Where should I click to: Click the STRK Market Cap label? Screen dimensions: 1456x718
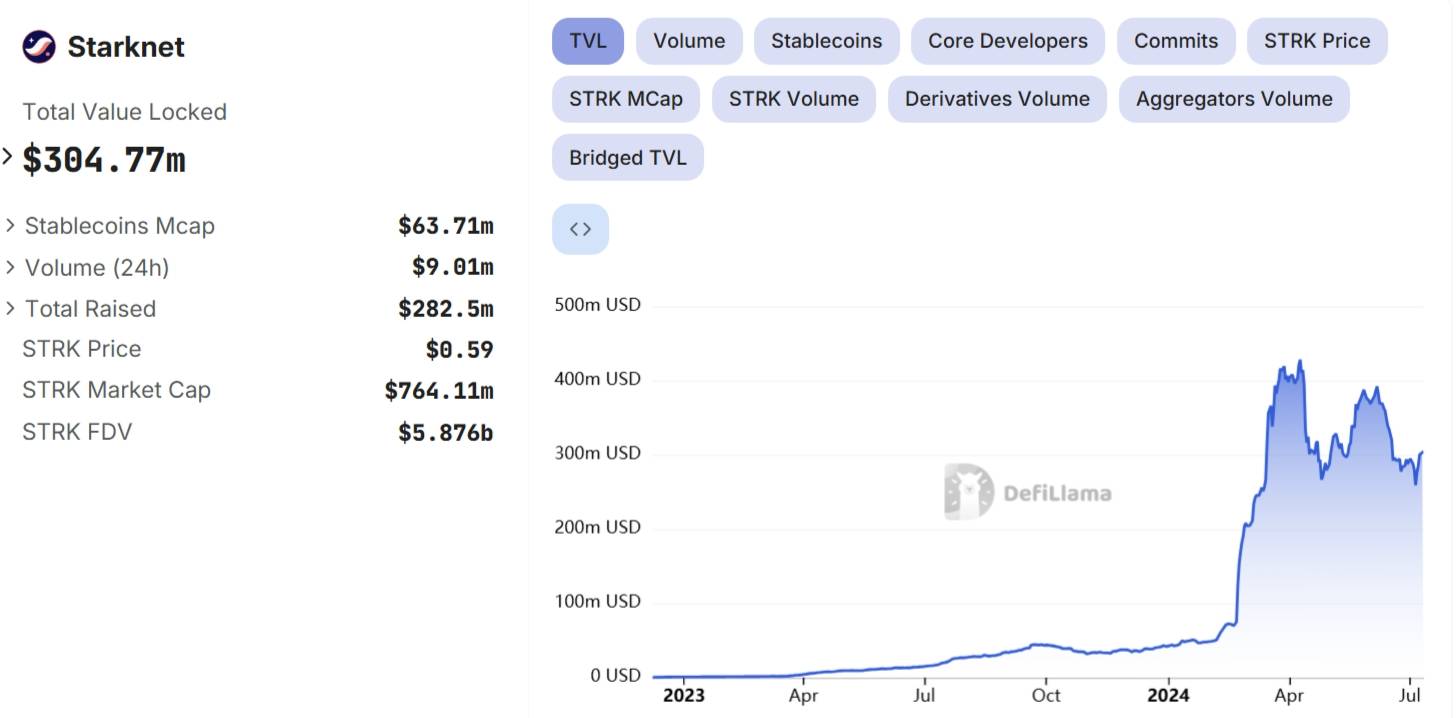[x=116, y=390]
